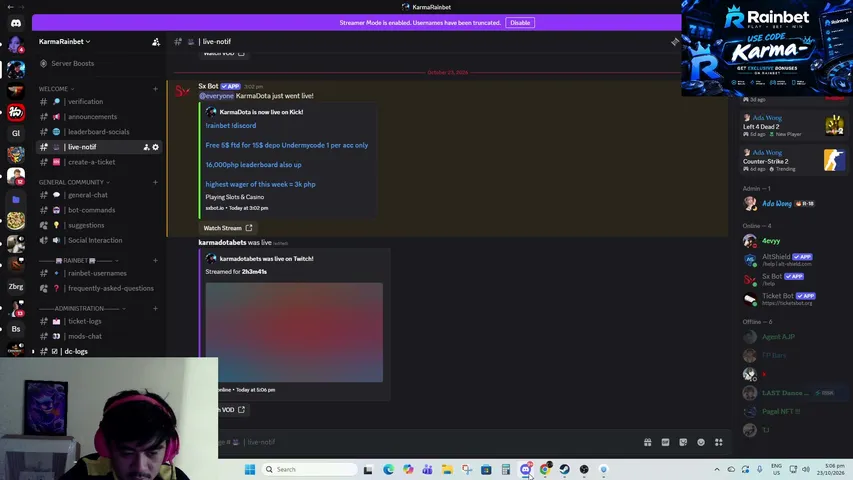Open the suggestions channel
Screen dimensions: 853x480
click(x=99, y=225)
